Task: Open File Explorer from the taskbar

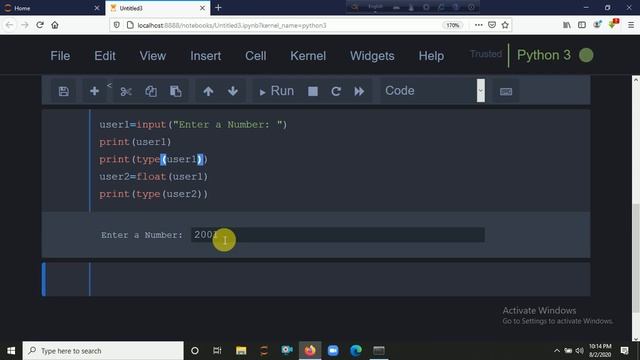Action: (x=241, y=351)
